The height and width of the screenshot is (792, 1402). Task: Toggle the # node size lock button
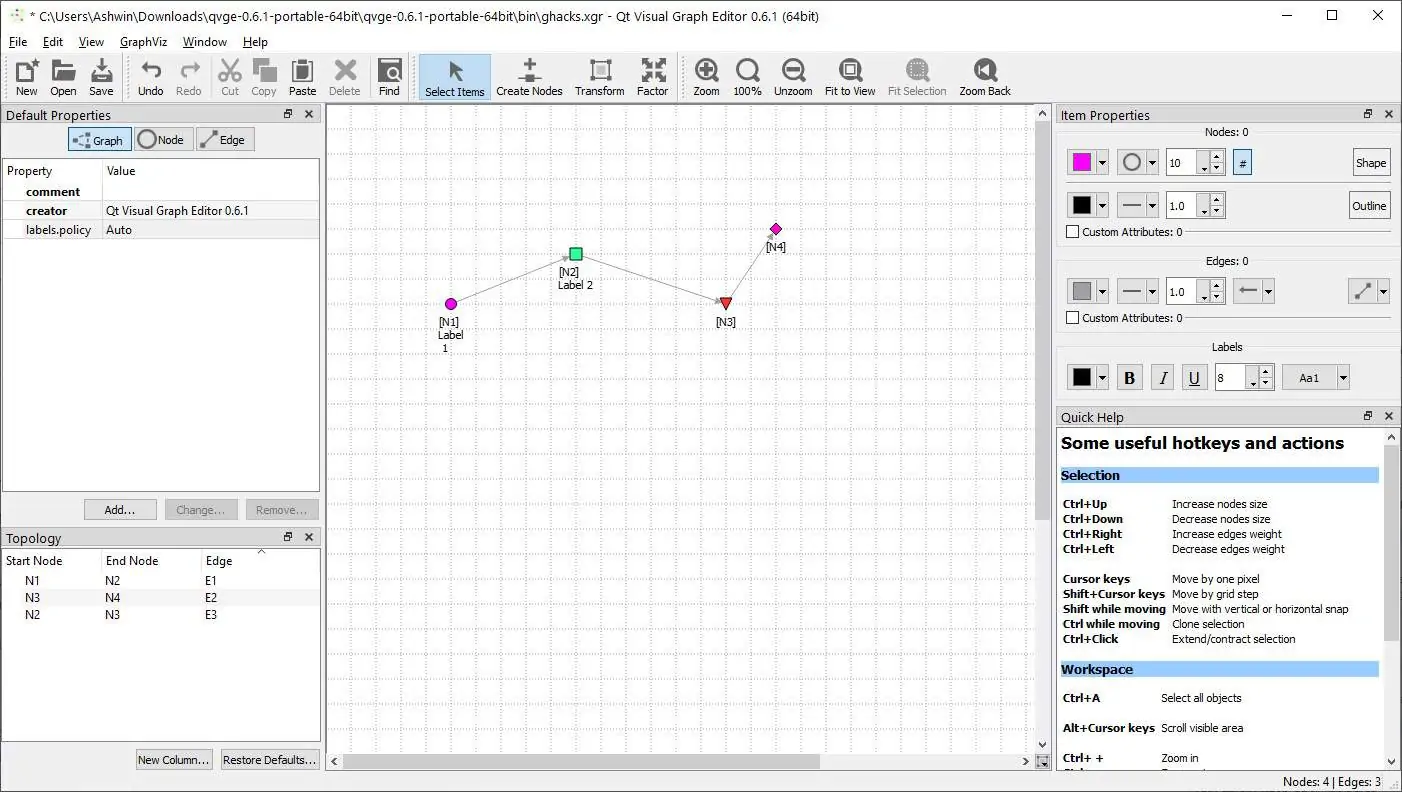(x=1242, y=163)
